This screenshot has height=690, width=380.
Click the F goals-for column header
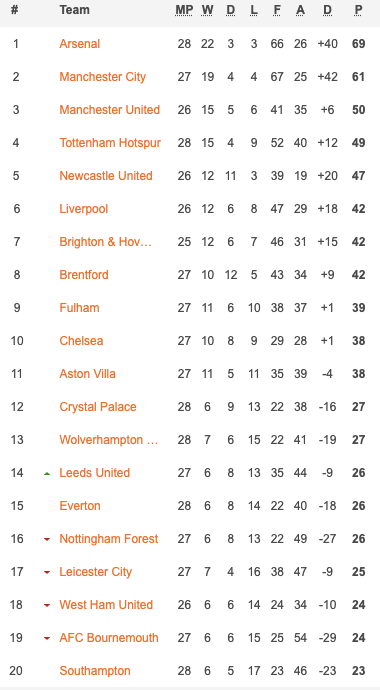click(x=277, y=10)
